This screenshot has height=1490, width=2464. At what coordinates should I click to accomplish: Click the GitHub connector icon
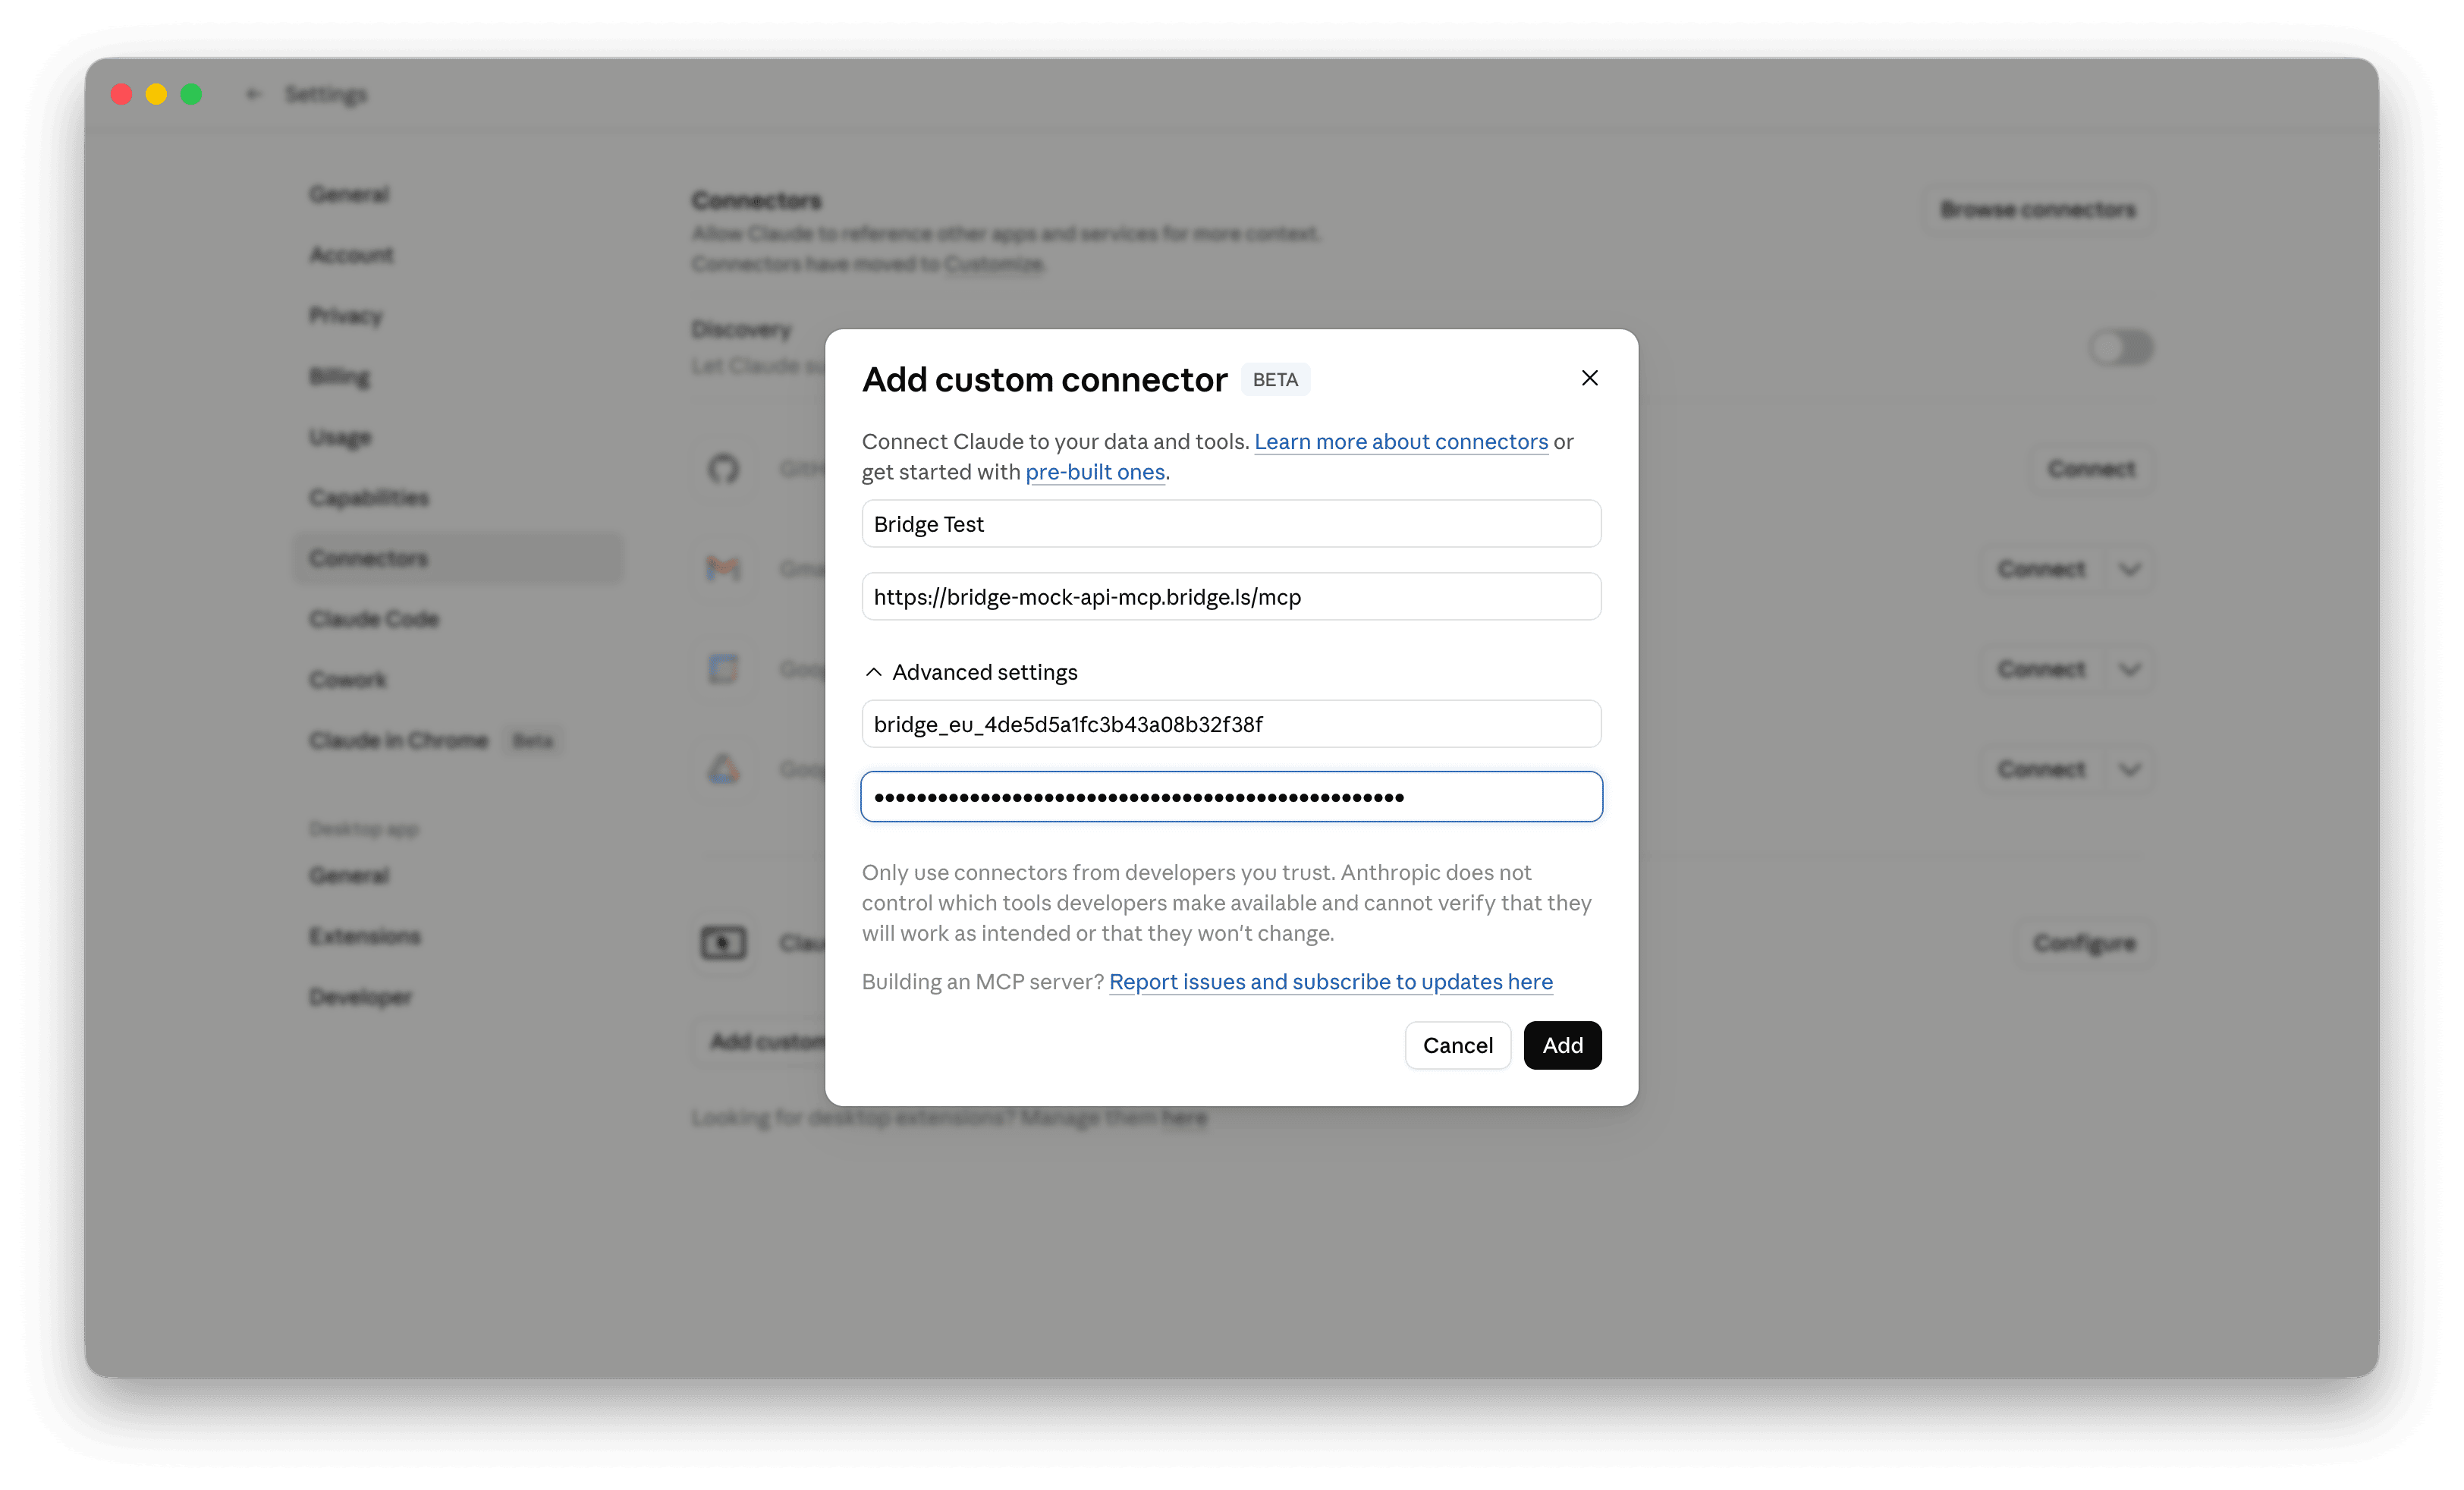(x=723, y=469)
